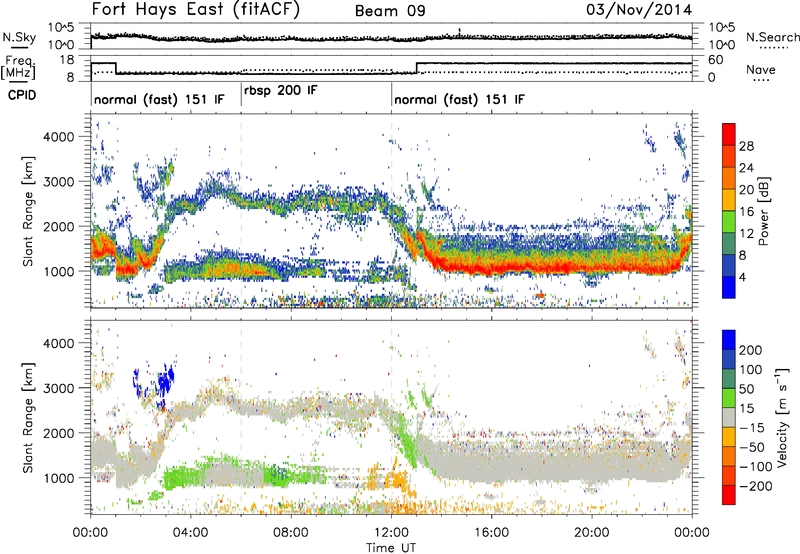Select the "Freq. [MHz]" axis label
This screenshot has height=554, width=800.
tap(18, 68)
